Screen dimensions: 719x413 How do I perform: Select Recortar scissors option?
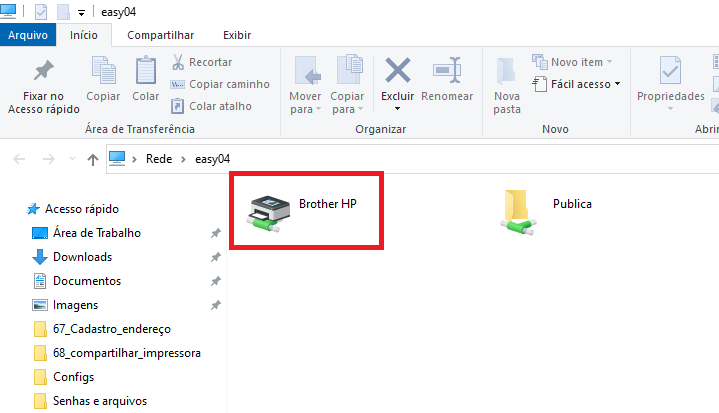tap(202, 62)
